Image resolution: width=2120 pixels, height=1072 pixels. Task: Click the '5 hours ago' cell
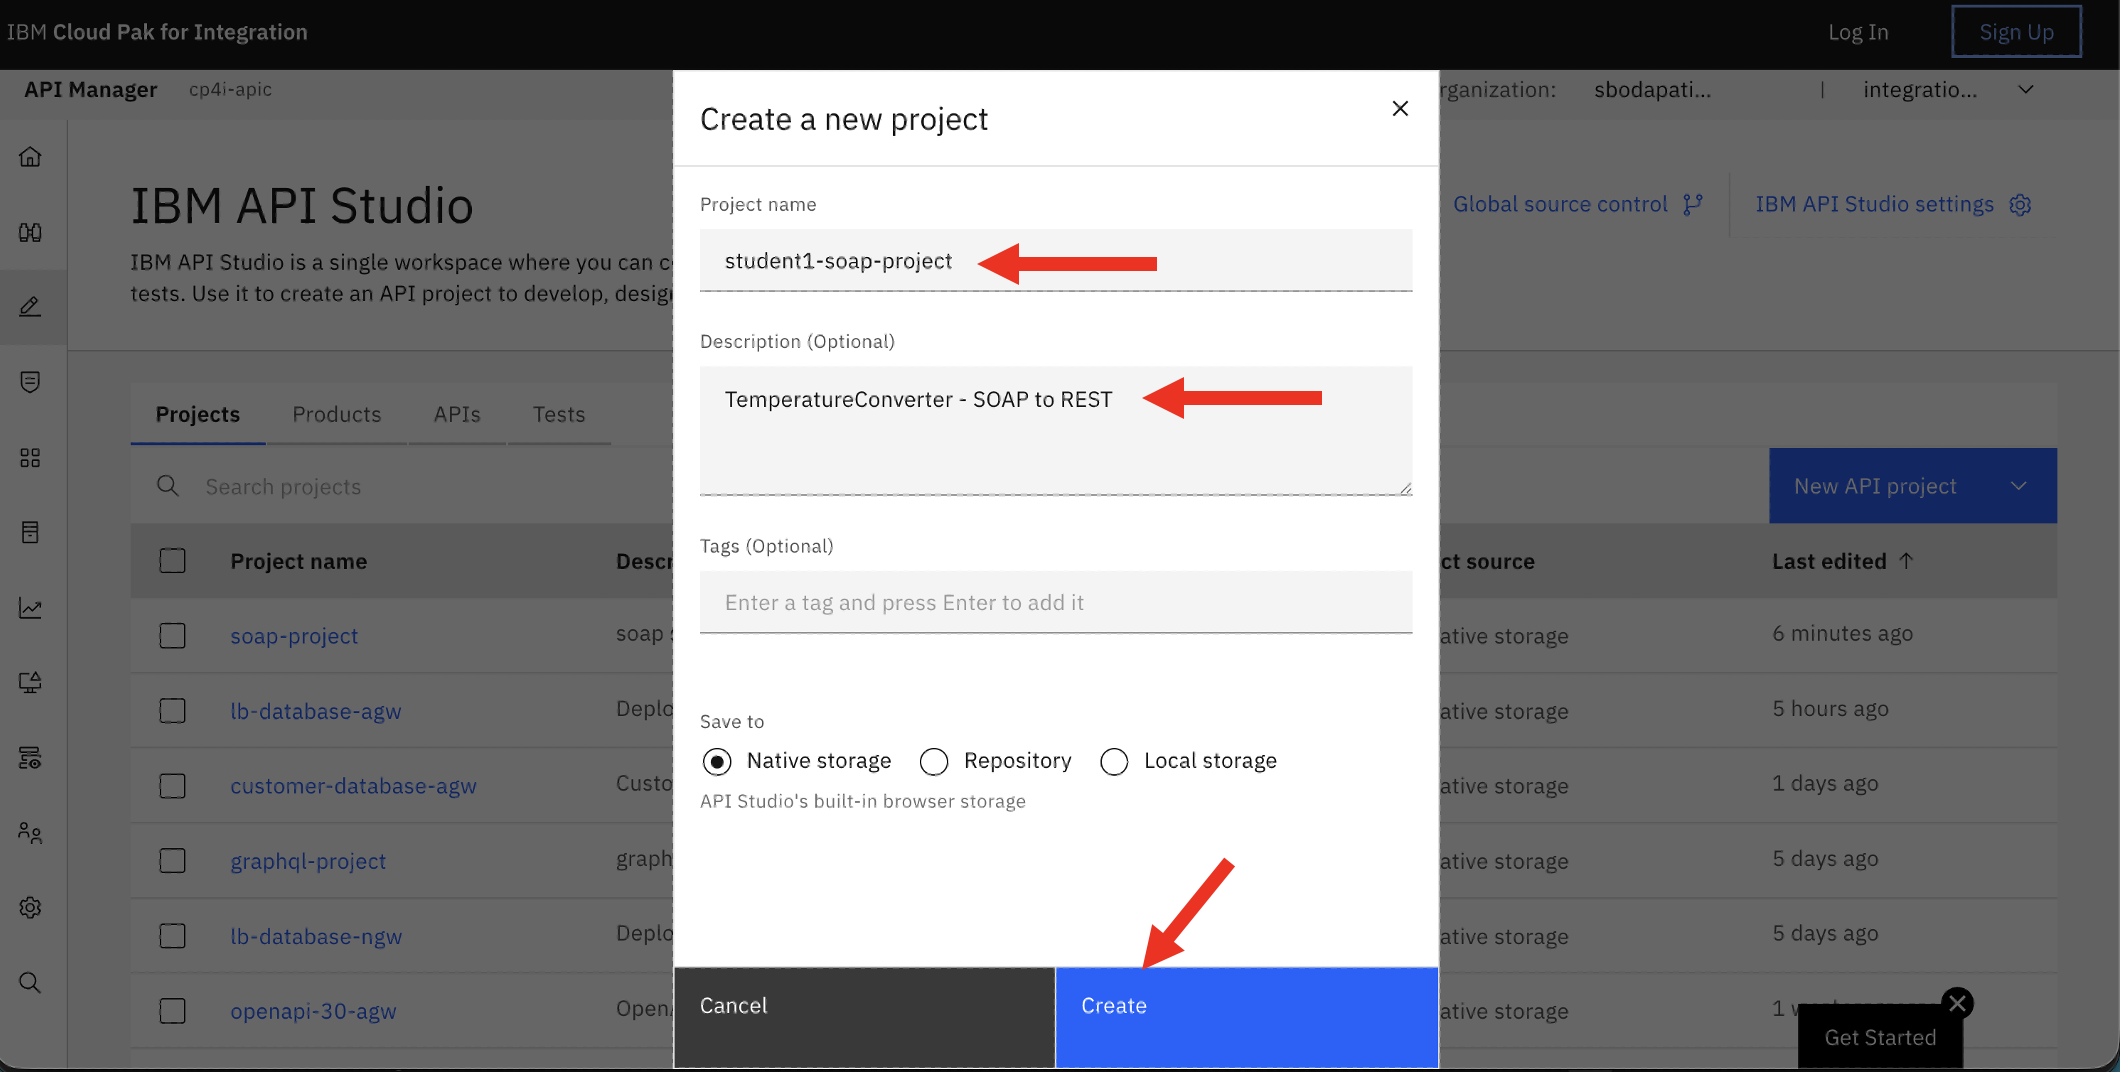[x=1830, y=708]
